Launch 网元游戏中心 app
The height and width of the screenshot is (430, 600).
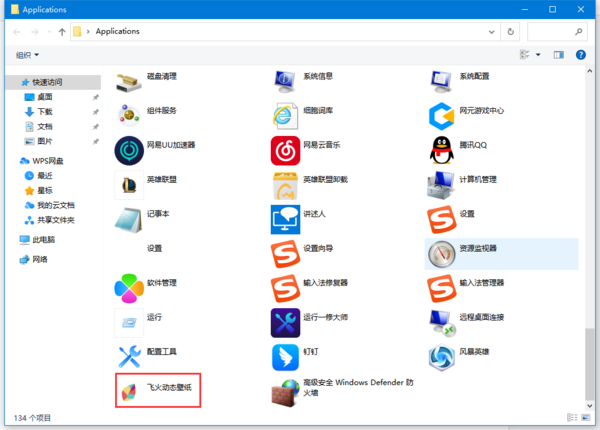tap(441, 116)
